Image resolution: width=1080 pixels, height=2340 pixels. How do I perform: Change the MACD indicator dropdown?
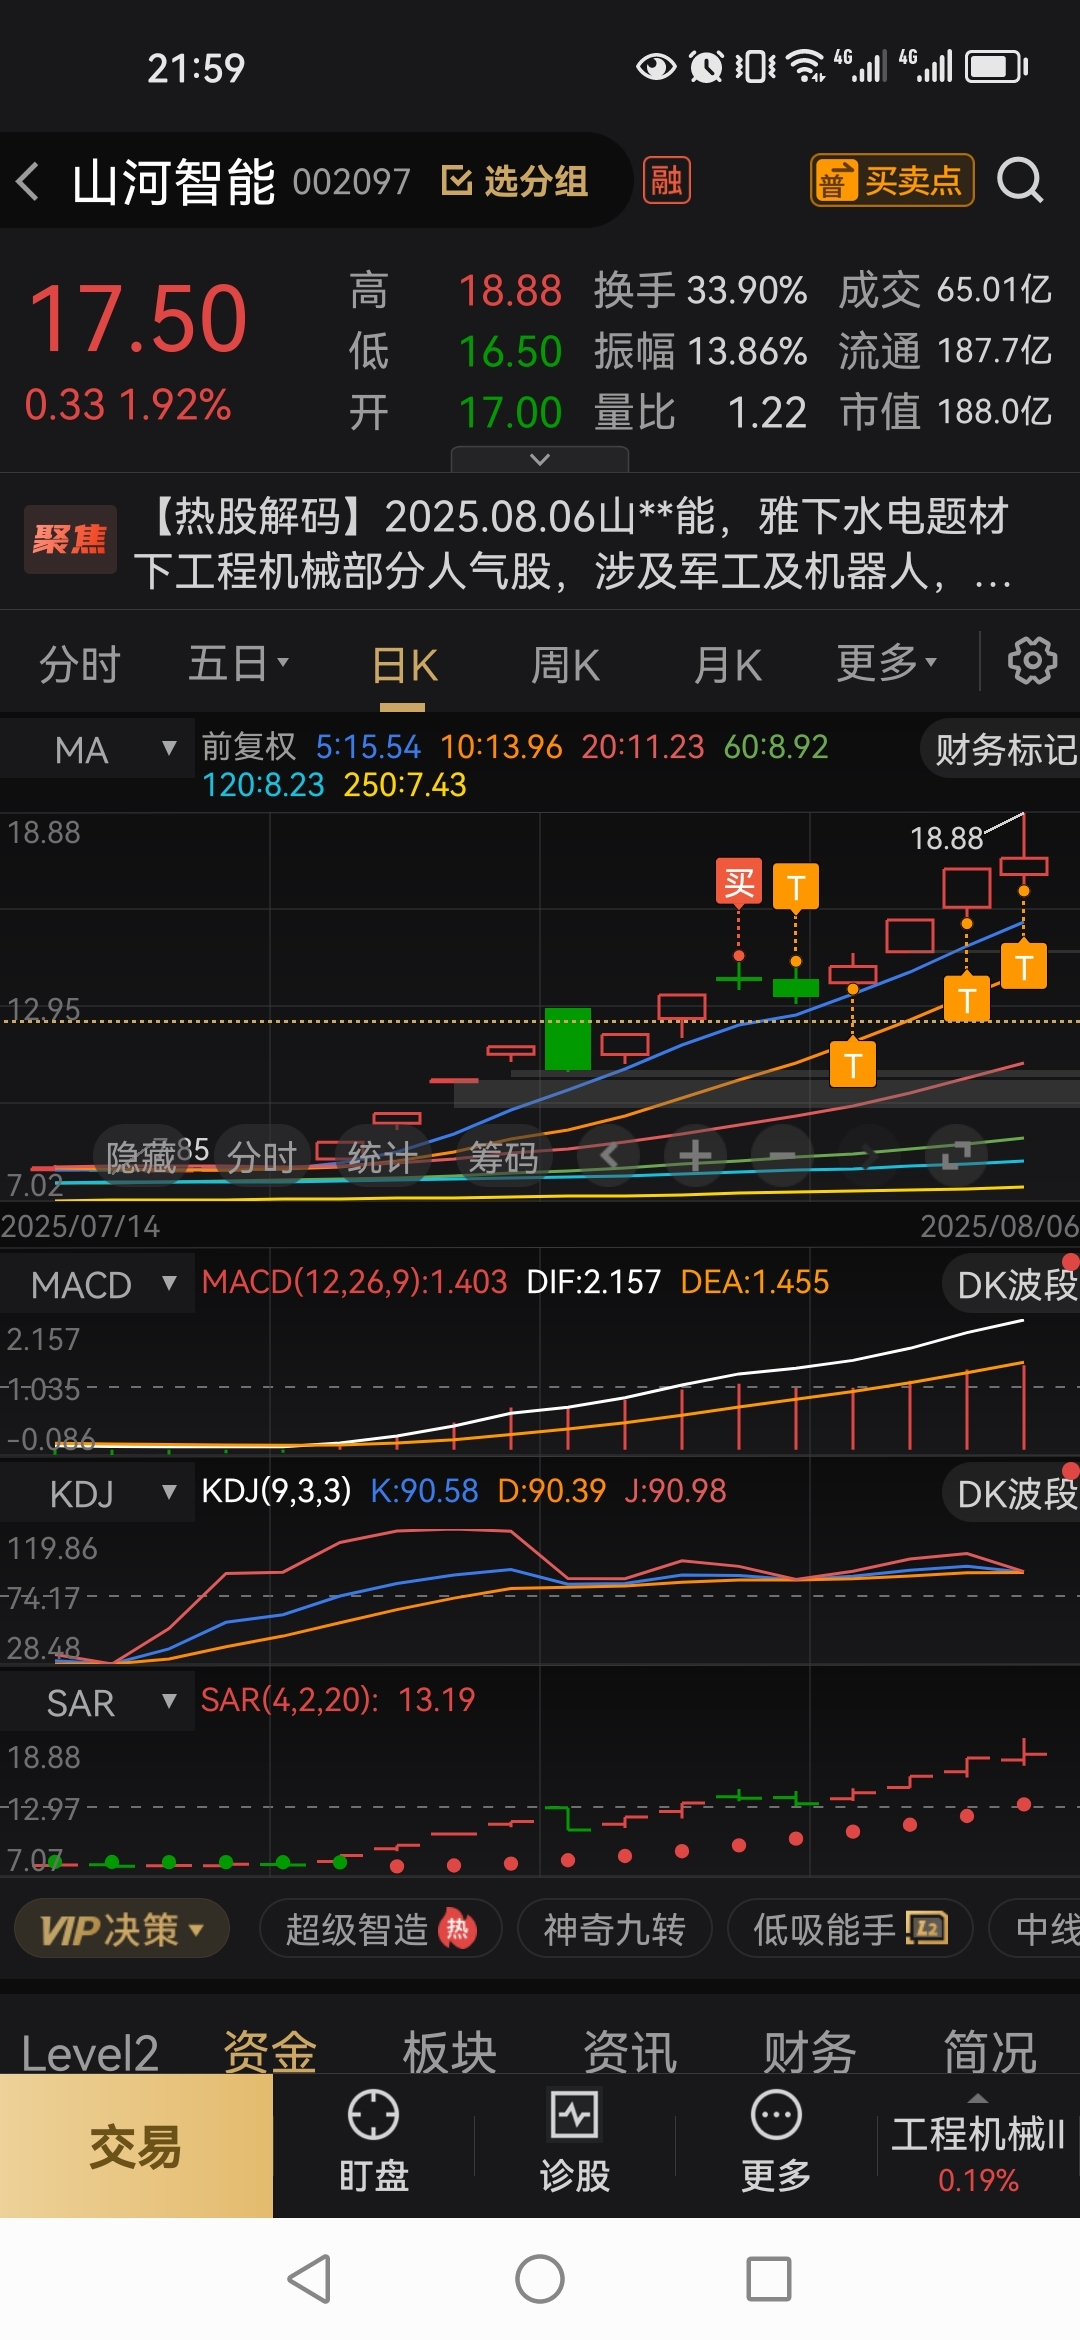98,1284
